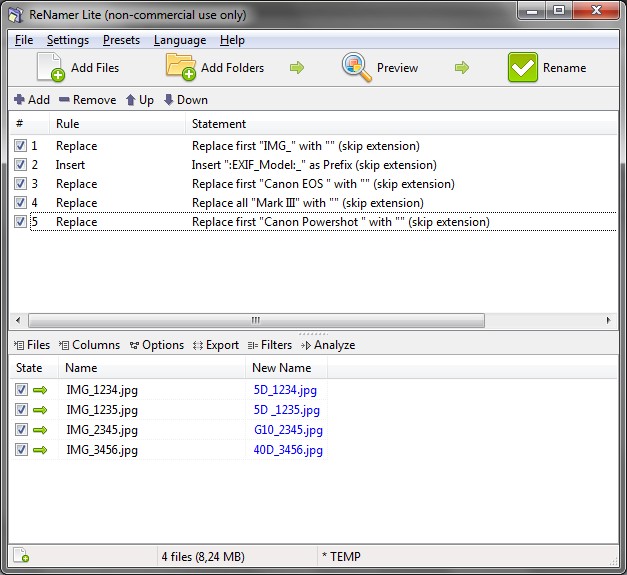Open the Columns dropdown menu

[x=89, y=345]
